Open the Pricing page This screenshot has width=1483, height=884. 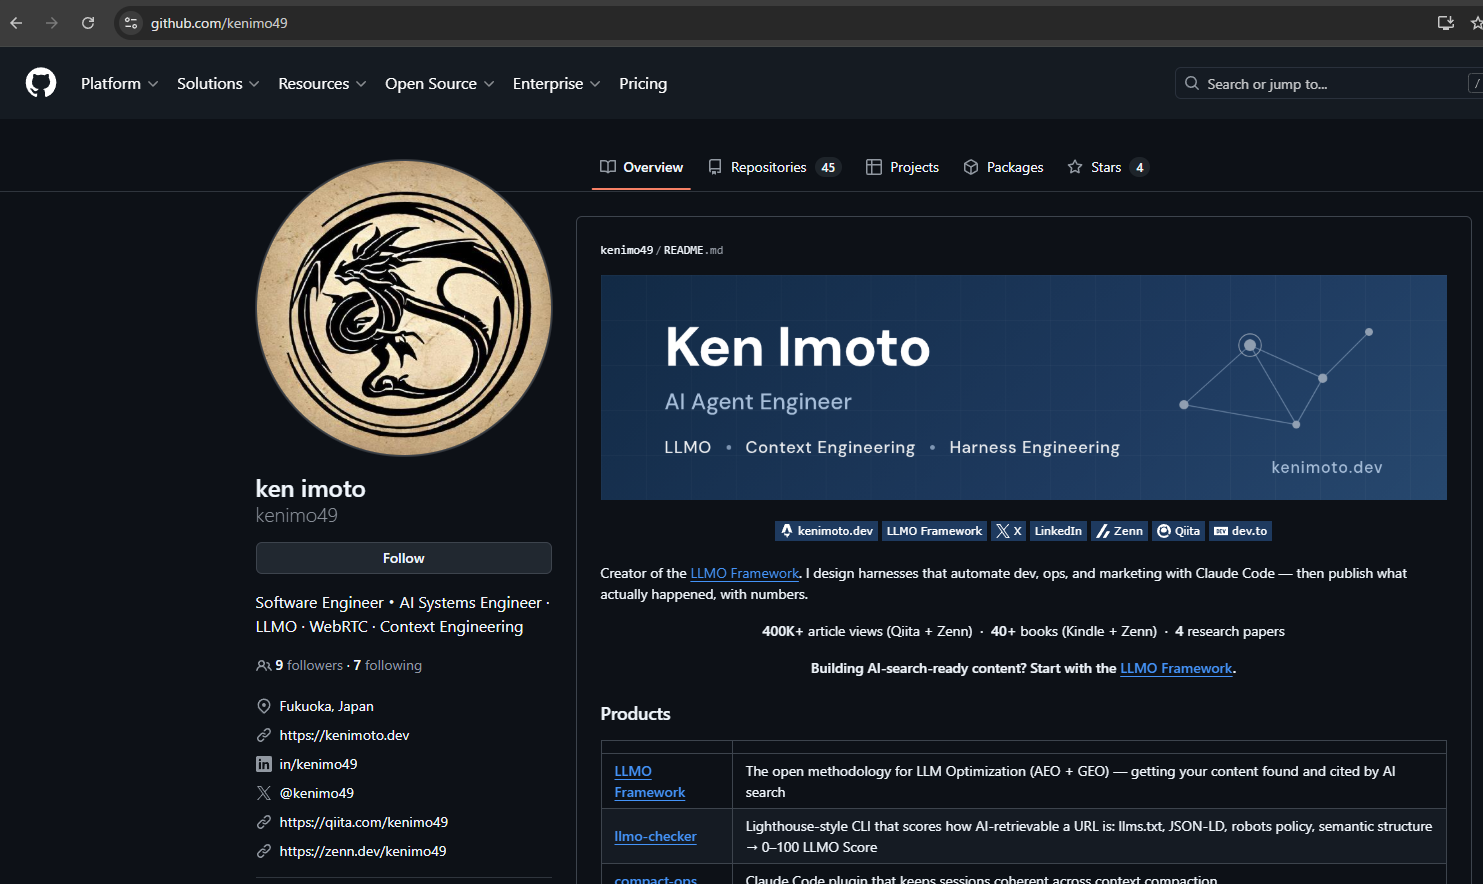coord(643,84)
